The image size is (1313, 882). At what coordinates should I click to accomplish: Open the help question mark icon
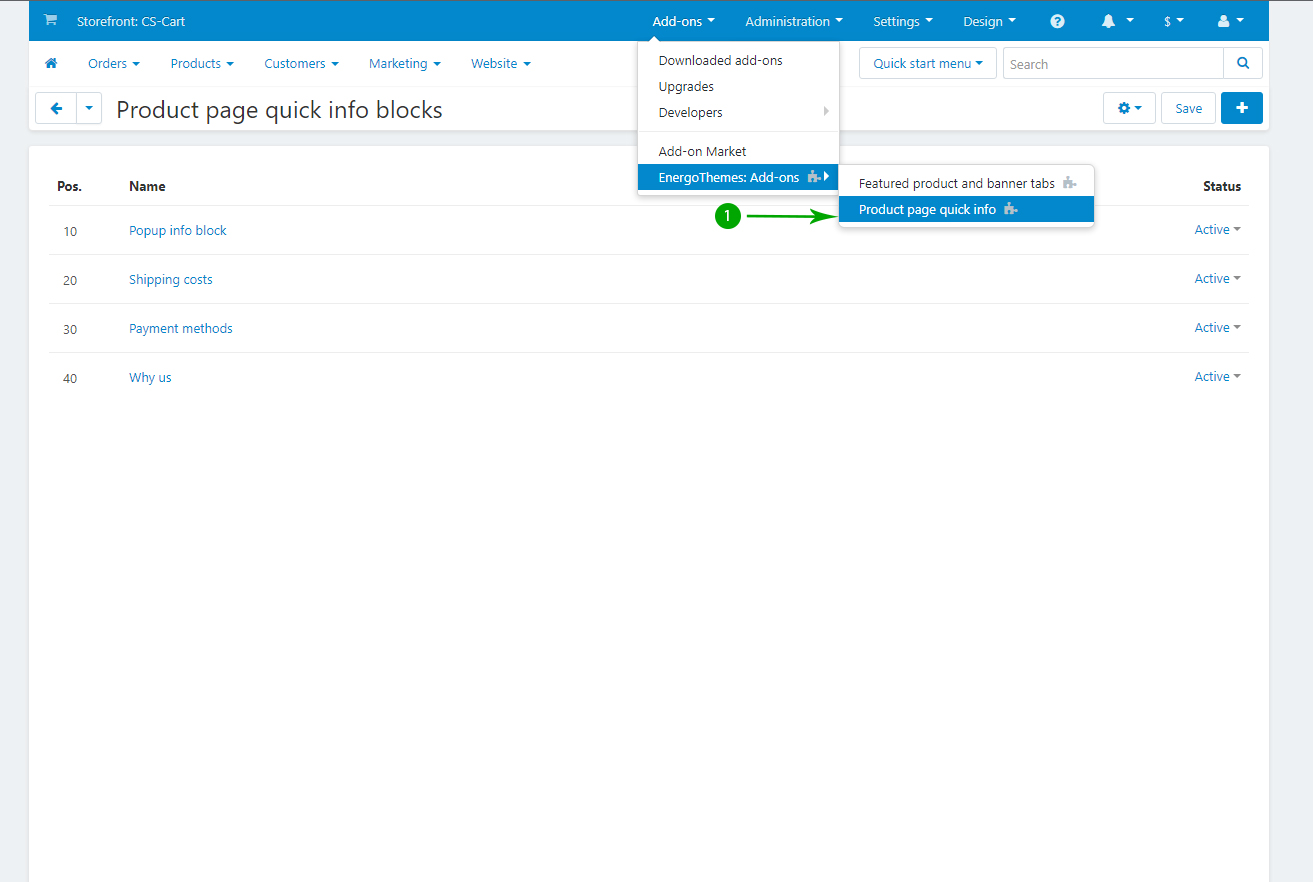1057,21
